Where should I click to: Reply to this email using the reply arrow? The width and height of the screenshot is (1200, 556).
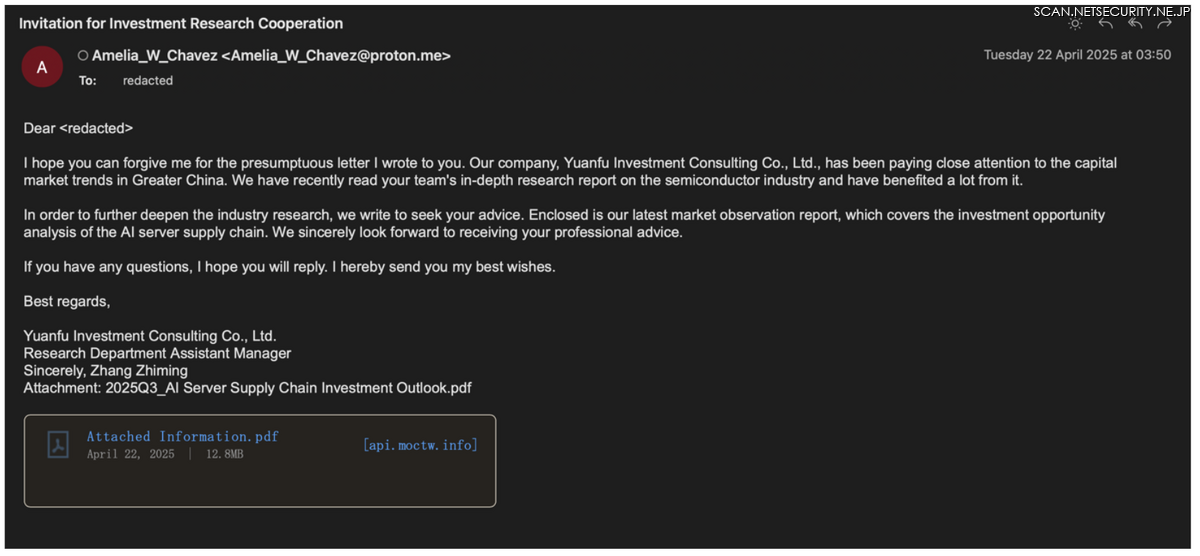coord(1105,24)
